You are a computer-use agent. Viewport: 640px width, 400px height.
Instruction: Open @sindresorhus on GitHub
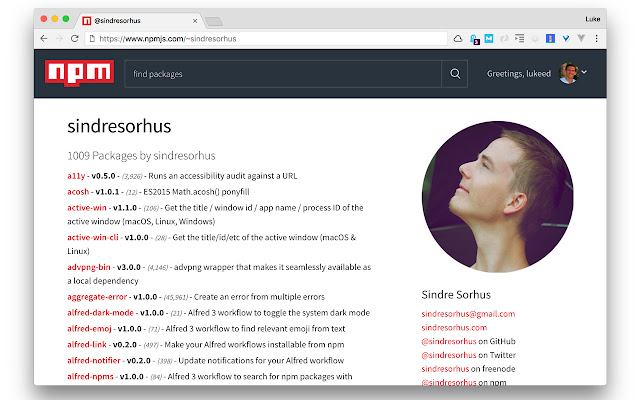[449, 341]
